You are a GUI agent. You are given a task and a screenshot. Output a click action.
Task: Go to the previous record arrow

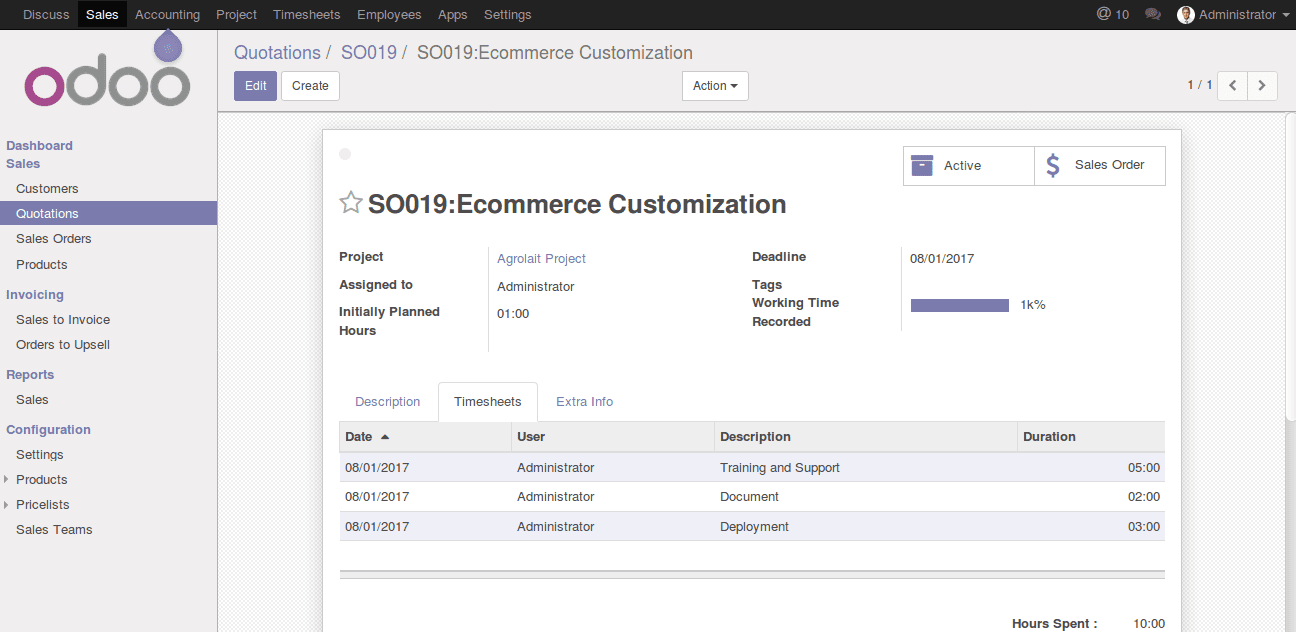1232,86
